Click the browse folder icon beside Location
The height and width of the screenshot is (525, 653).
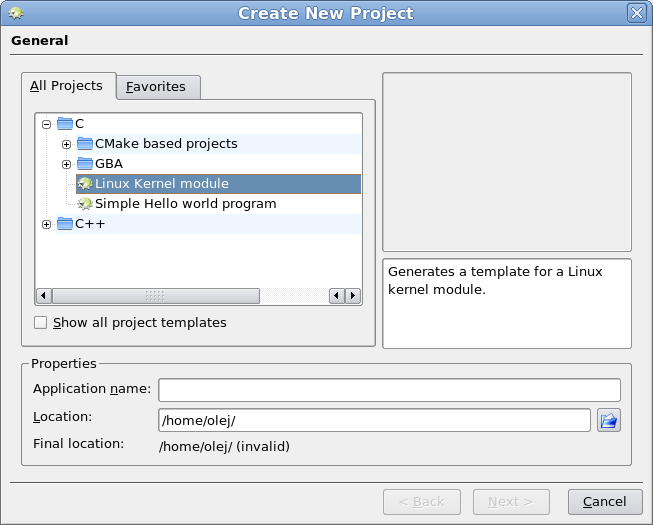[x=608, y=420]
